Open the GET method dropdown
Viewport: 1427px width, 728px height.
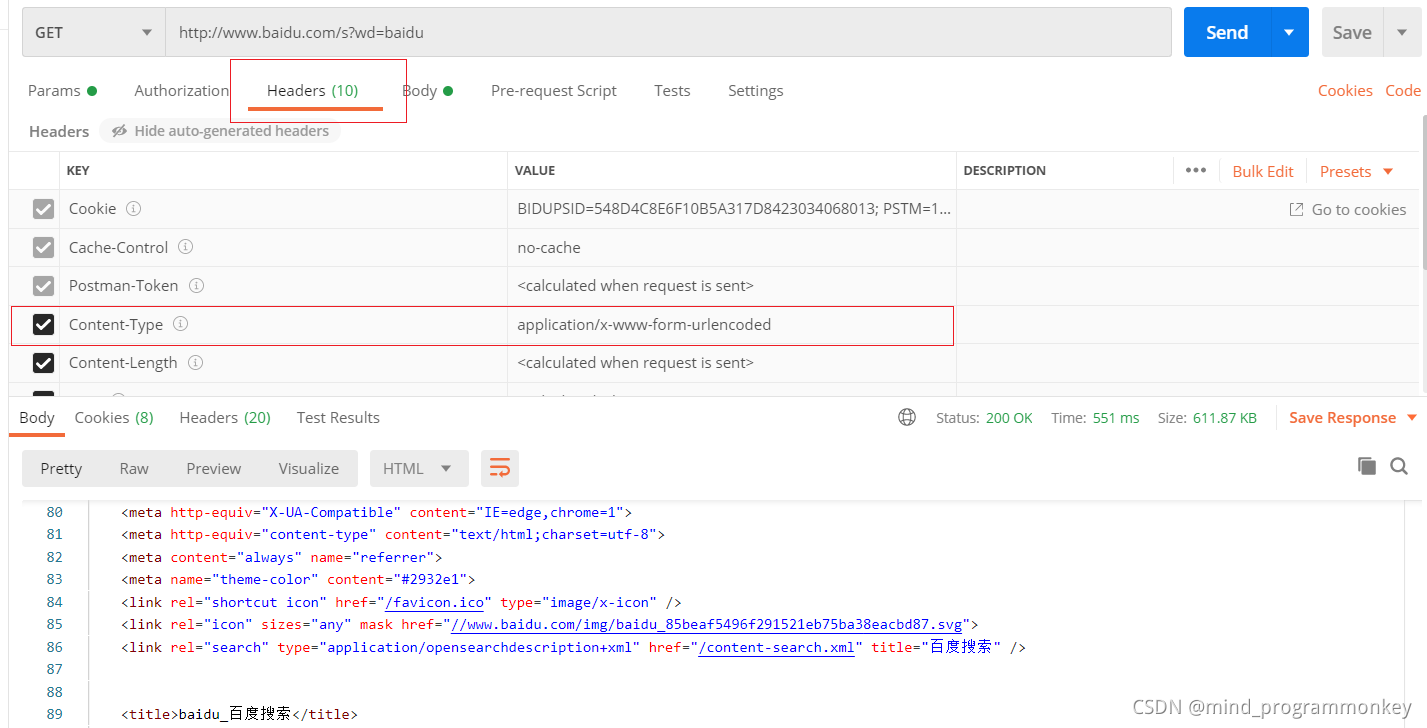pyautogui.click(x=94, y=33)
